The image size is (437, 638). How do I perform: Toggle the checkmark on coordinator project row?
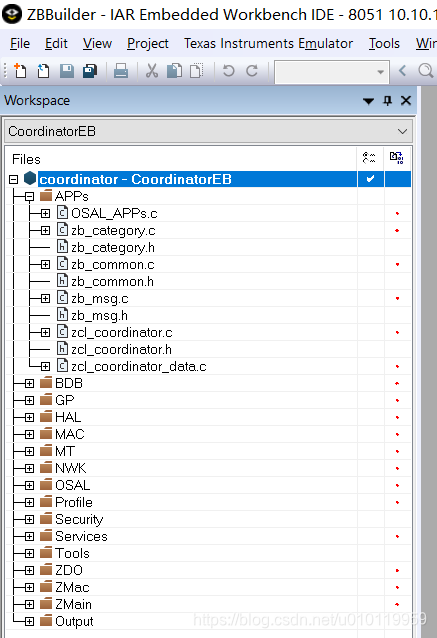(370, 179)
